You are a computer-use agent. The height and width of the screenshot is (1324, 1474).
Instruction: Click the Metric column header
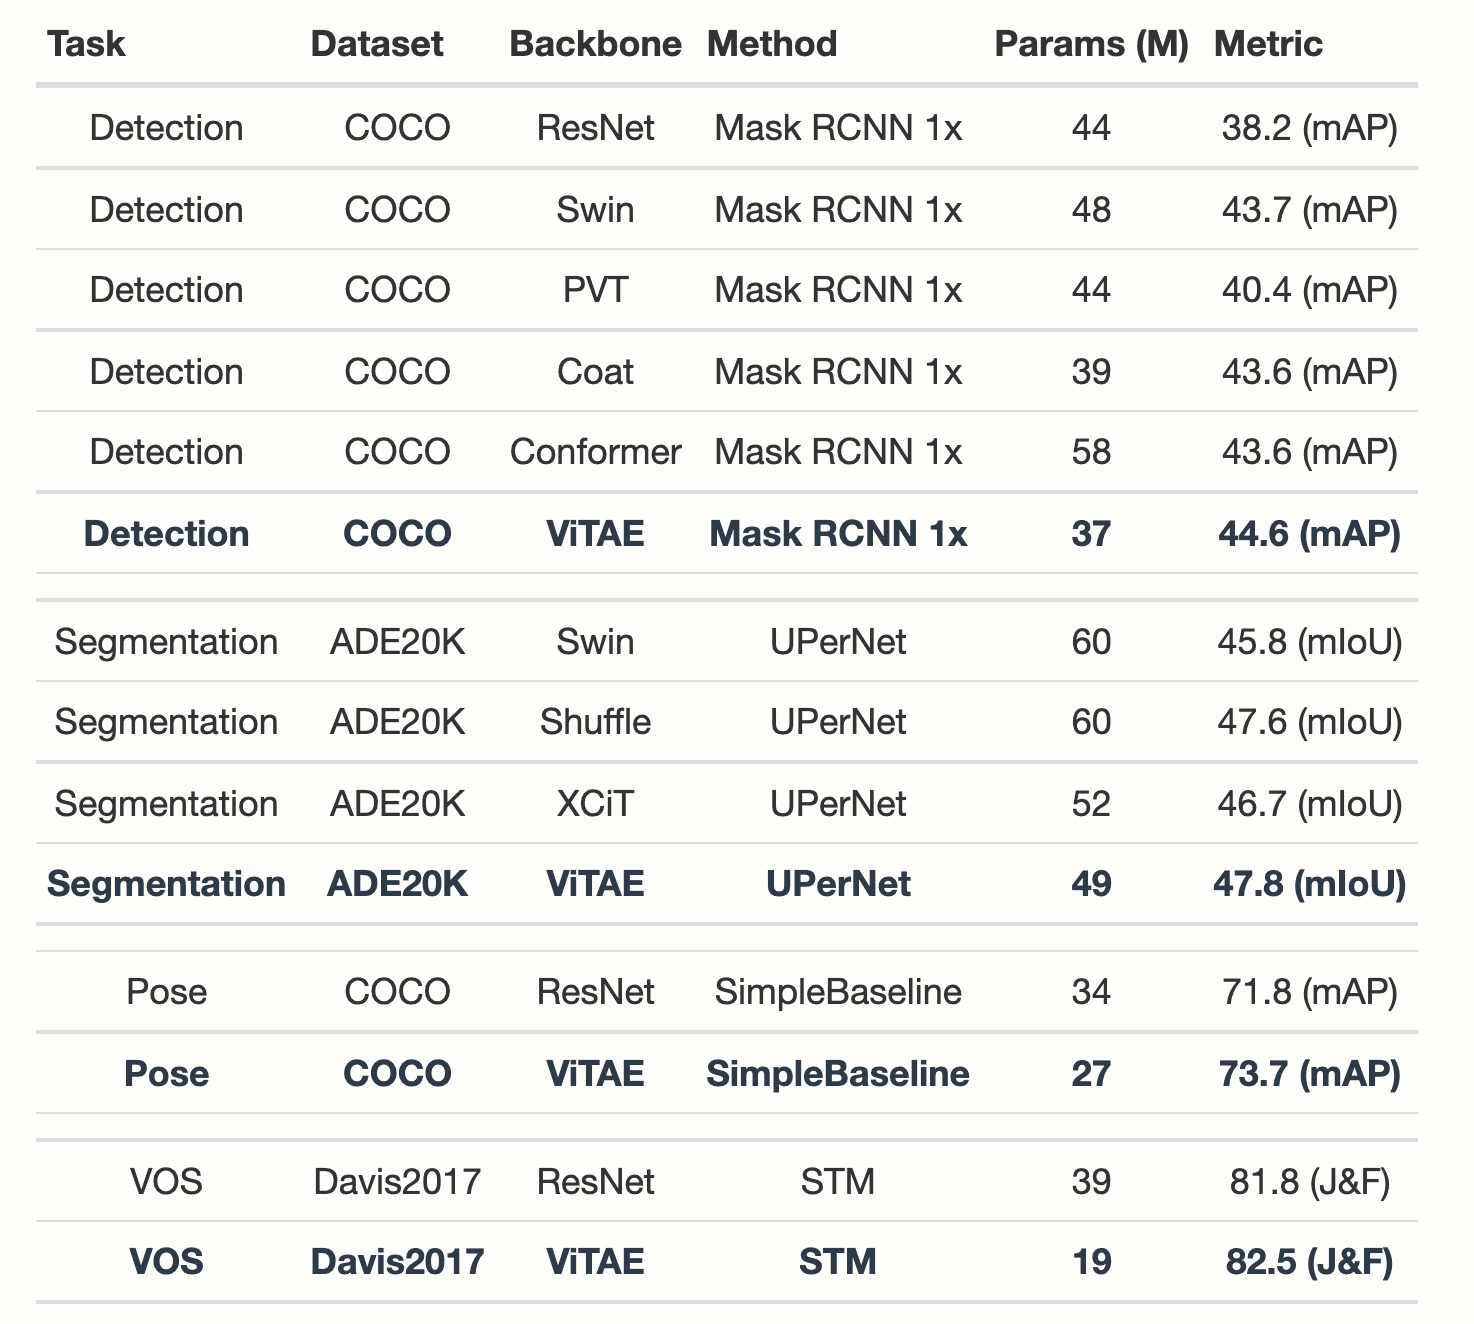coord(1268,44)
